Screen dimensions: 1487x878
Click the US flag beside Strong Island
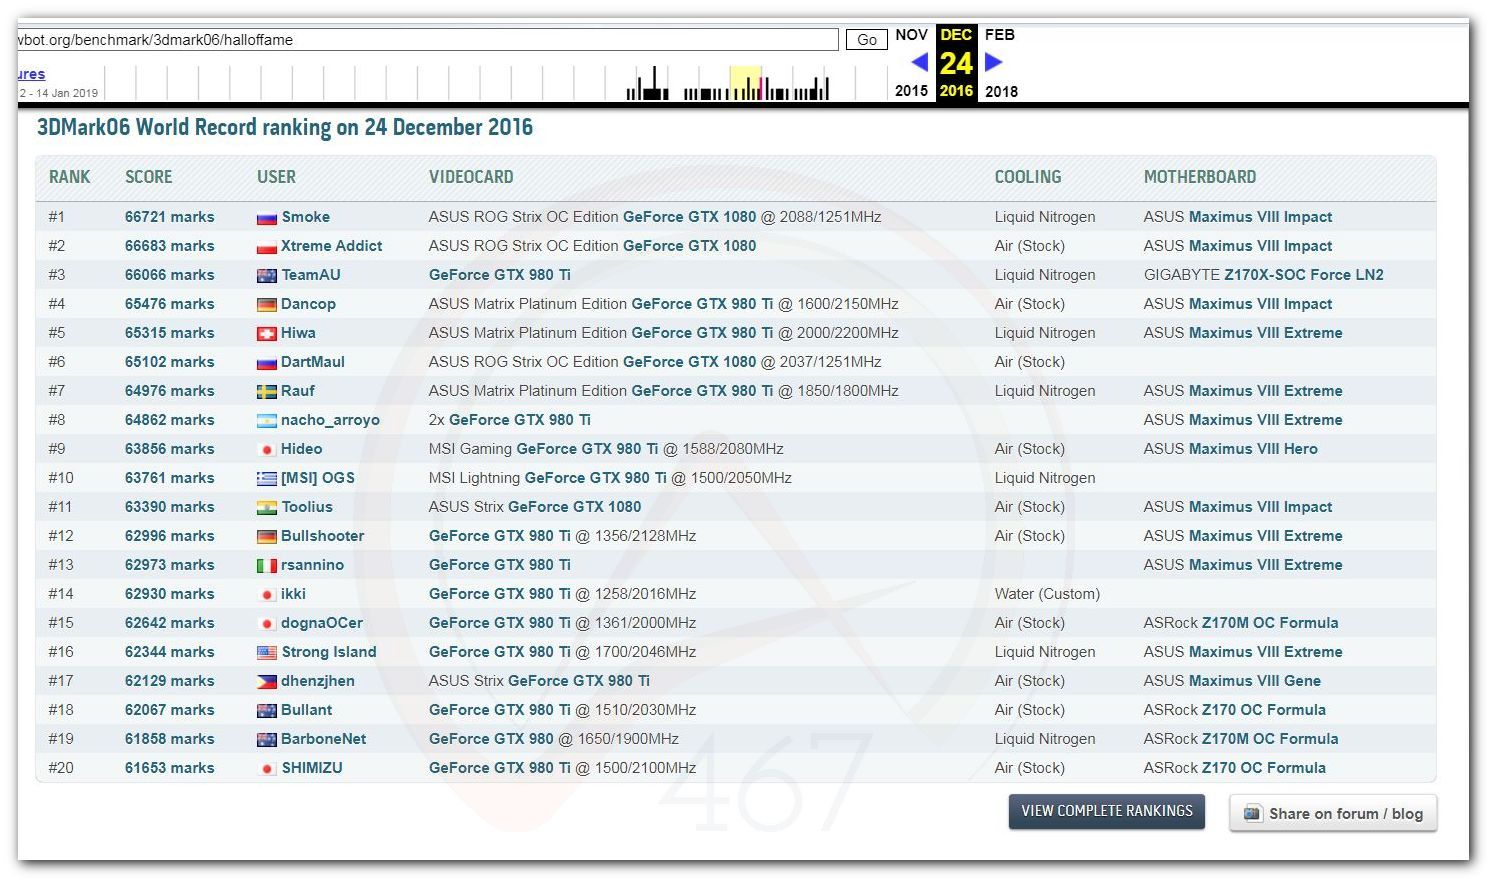pos(266,653)
